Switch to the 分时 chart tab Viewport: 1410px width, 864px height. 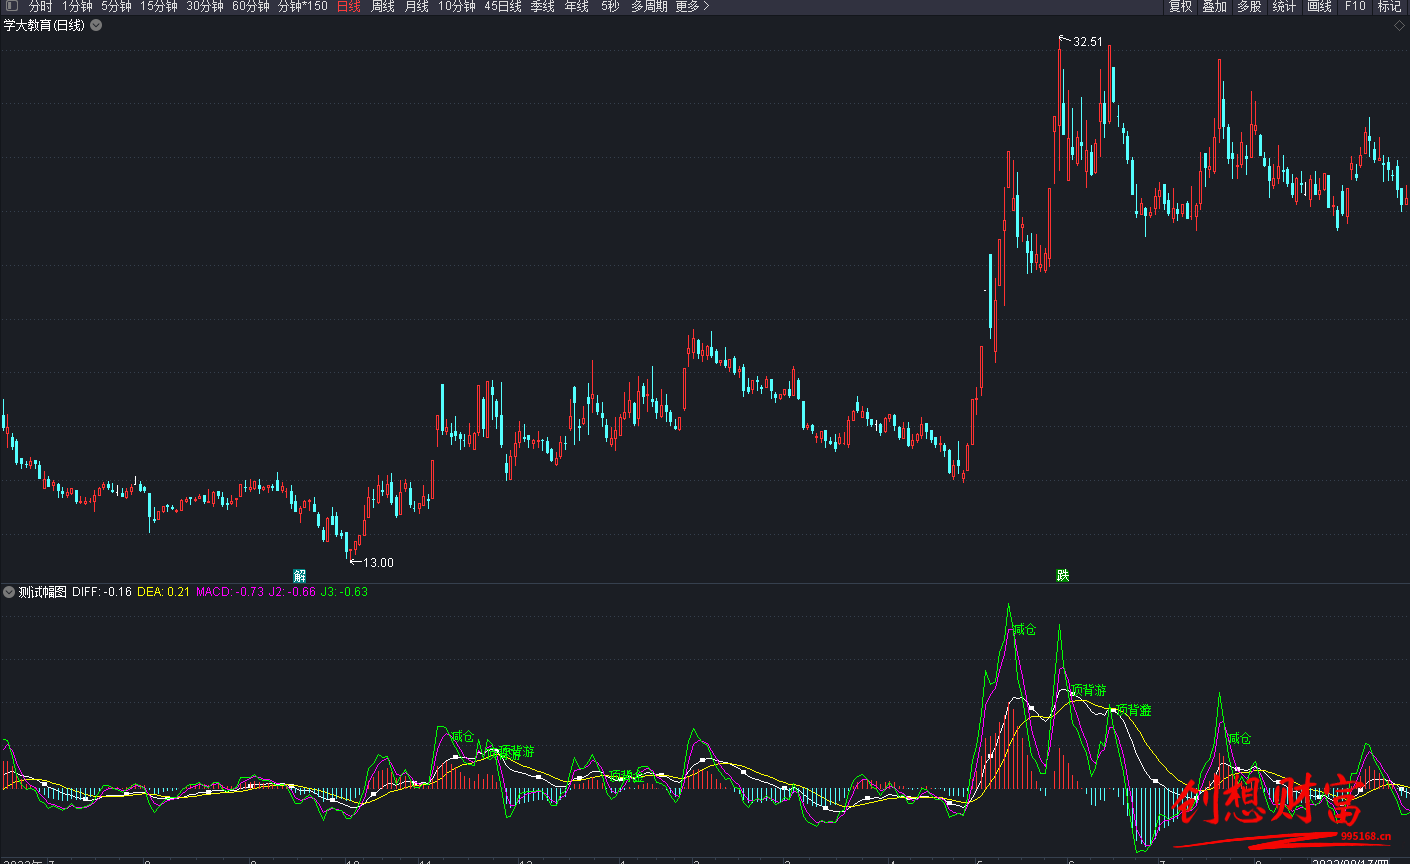pos(40,6)
